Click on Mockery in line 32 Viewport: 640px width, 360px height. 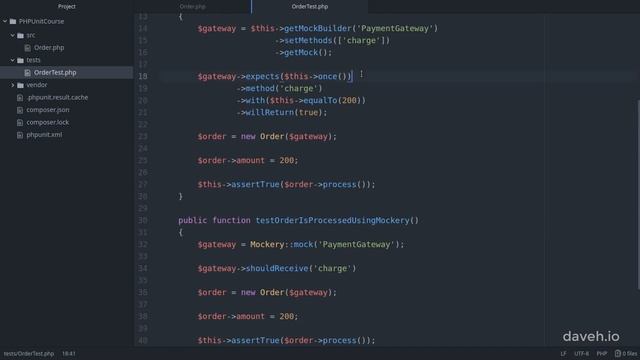[x=267, y=244]
